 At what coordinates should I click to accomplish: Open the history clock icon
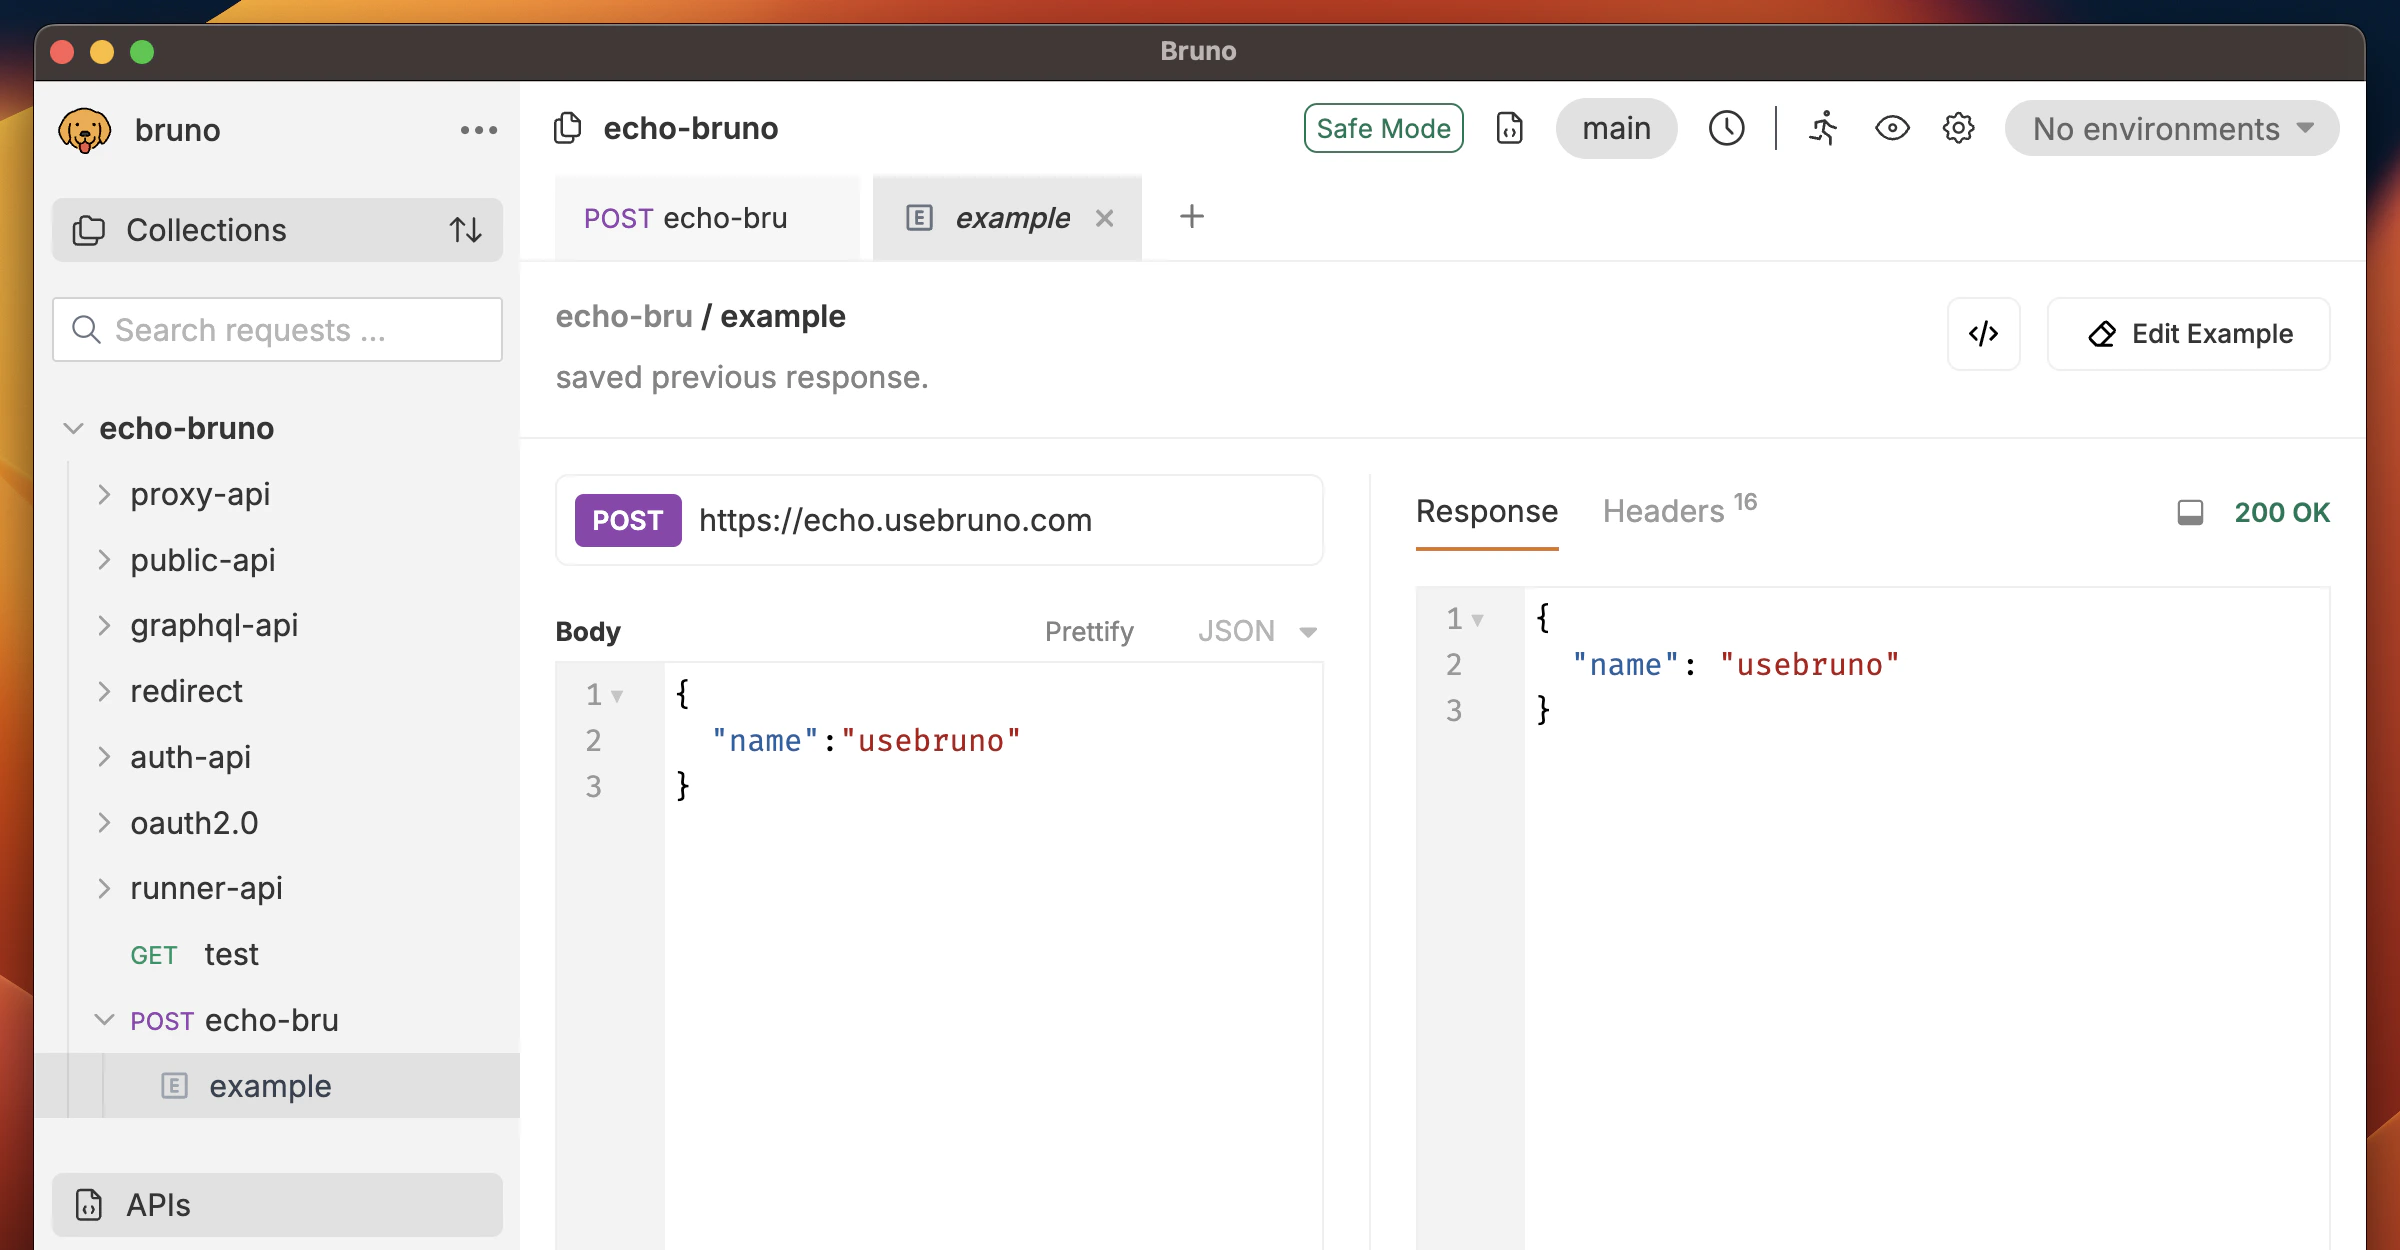pyautogui.click(x=1726, y=128)
